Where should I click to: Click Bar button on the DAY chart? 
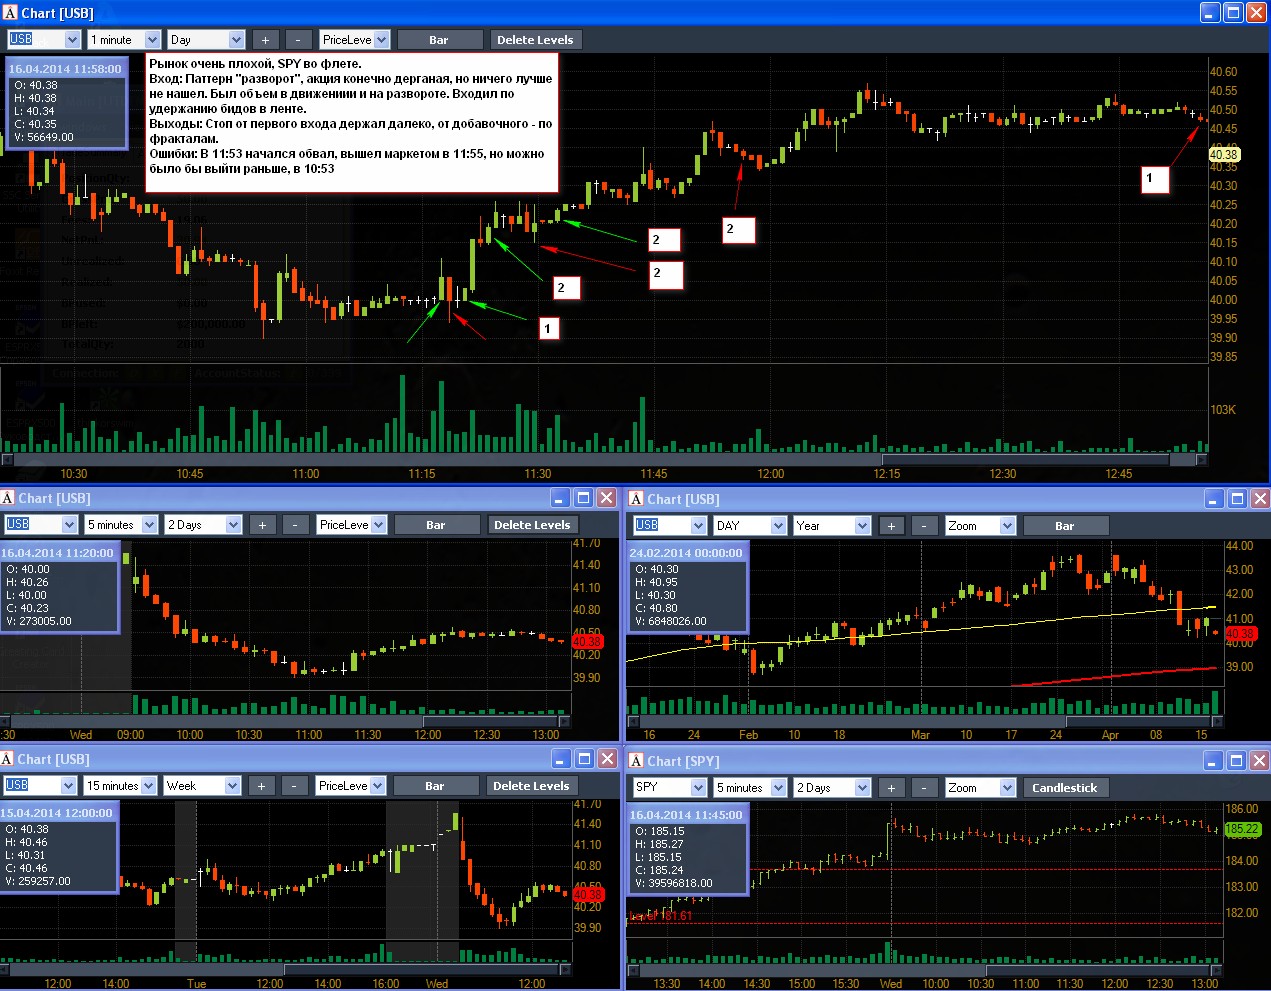[x=1064, y=526]
